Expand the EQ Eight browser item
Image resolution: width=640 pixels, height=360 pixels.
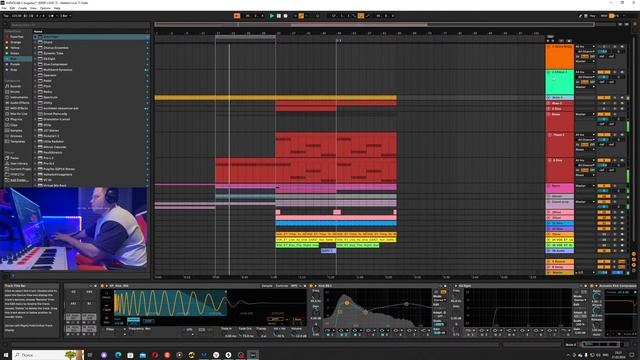click(36, 59)
